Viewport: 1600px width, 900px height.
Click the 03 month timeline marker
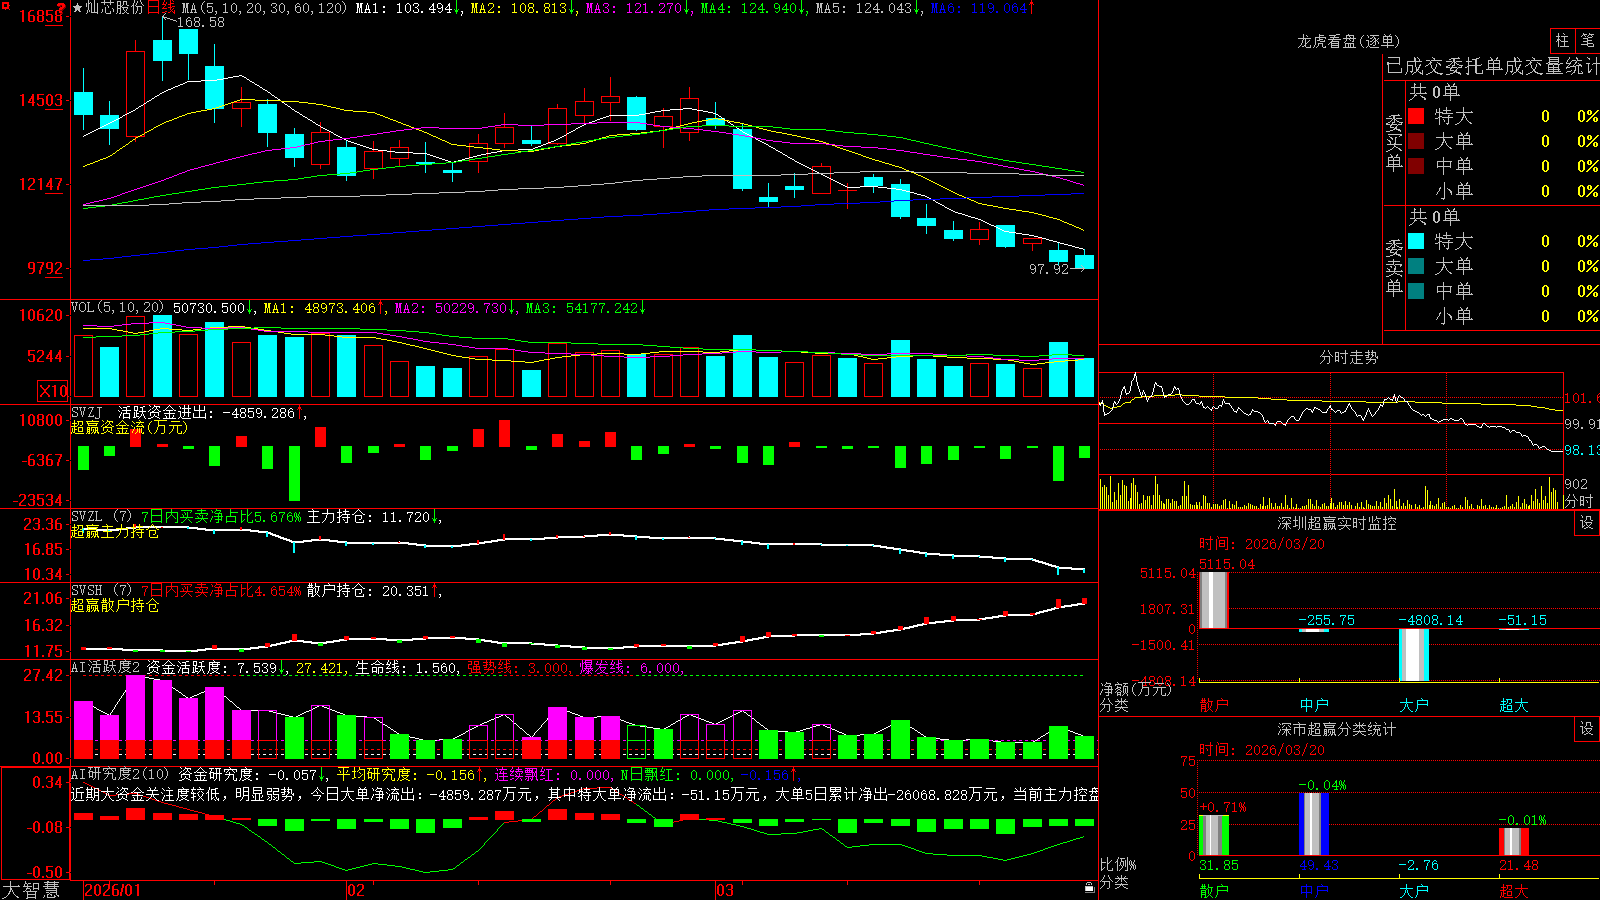coord(725,890)
